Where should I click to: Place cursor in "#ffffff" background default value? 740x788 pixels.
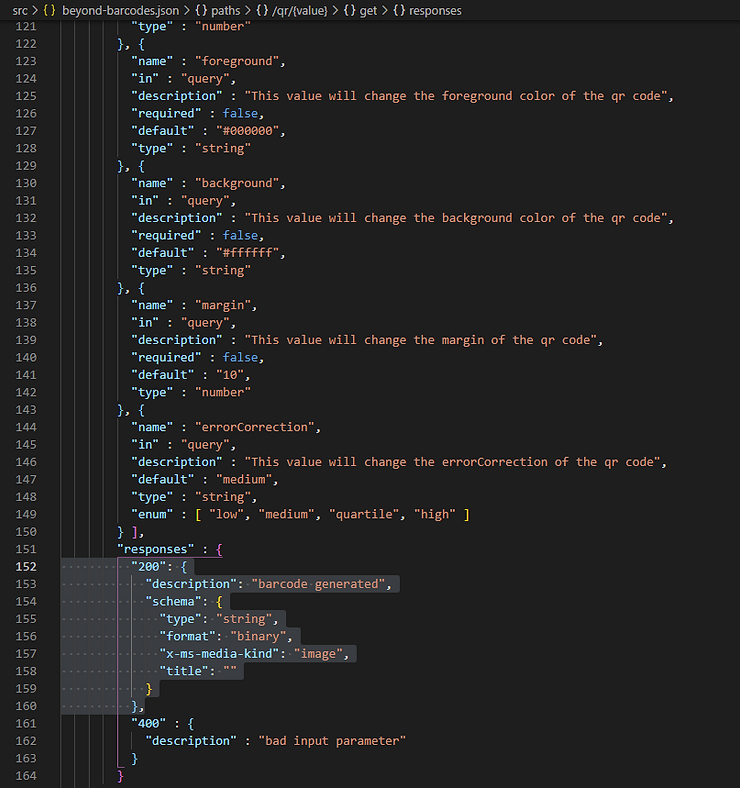(251, 253)
